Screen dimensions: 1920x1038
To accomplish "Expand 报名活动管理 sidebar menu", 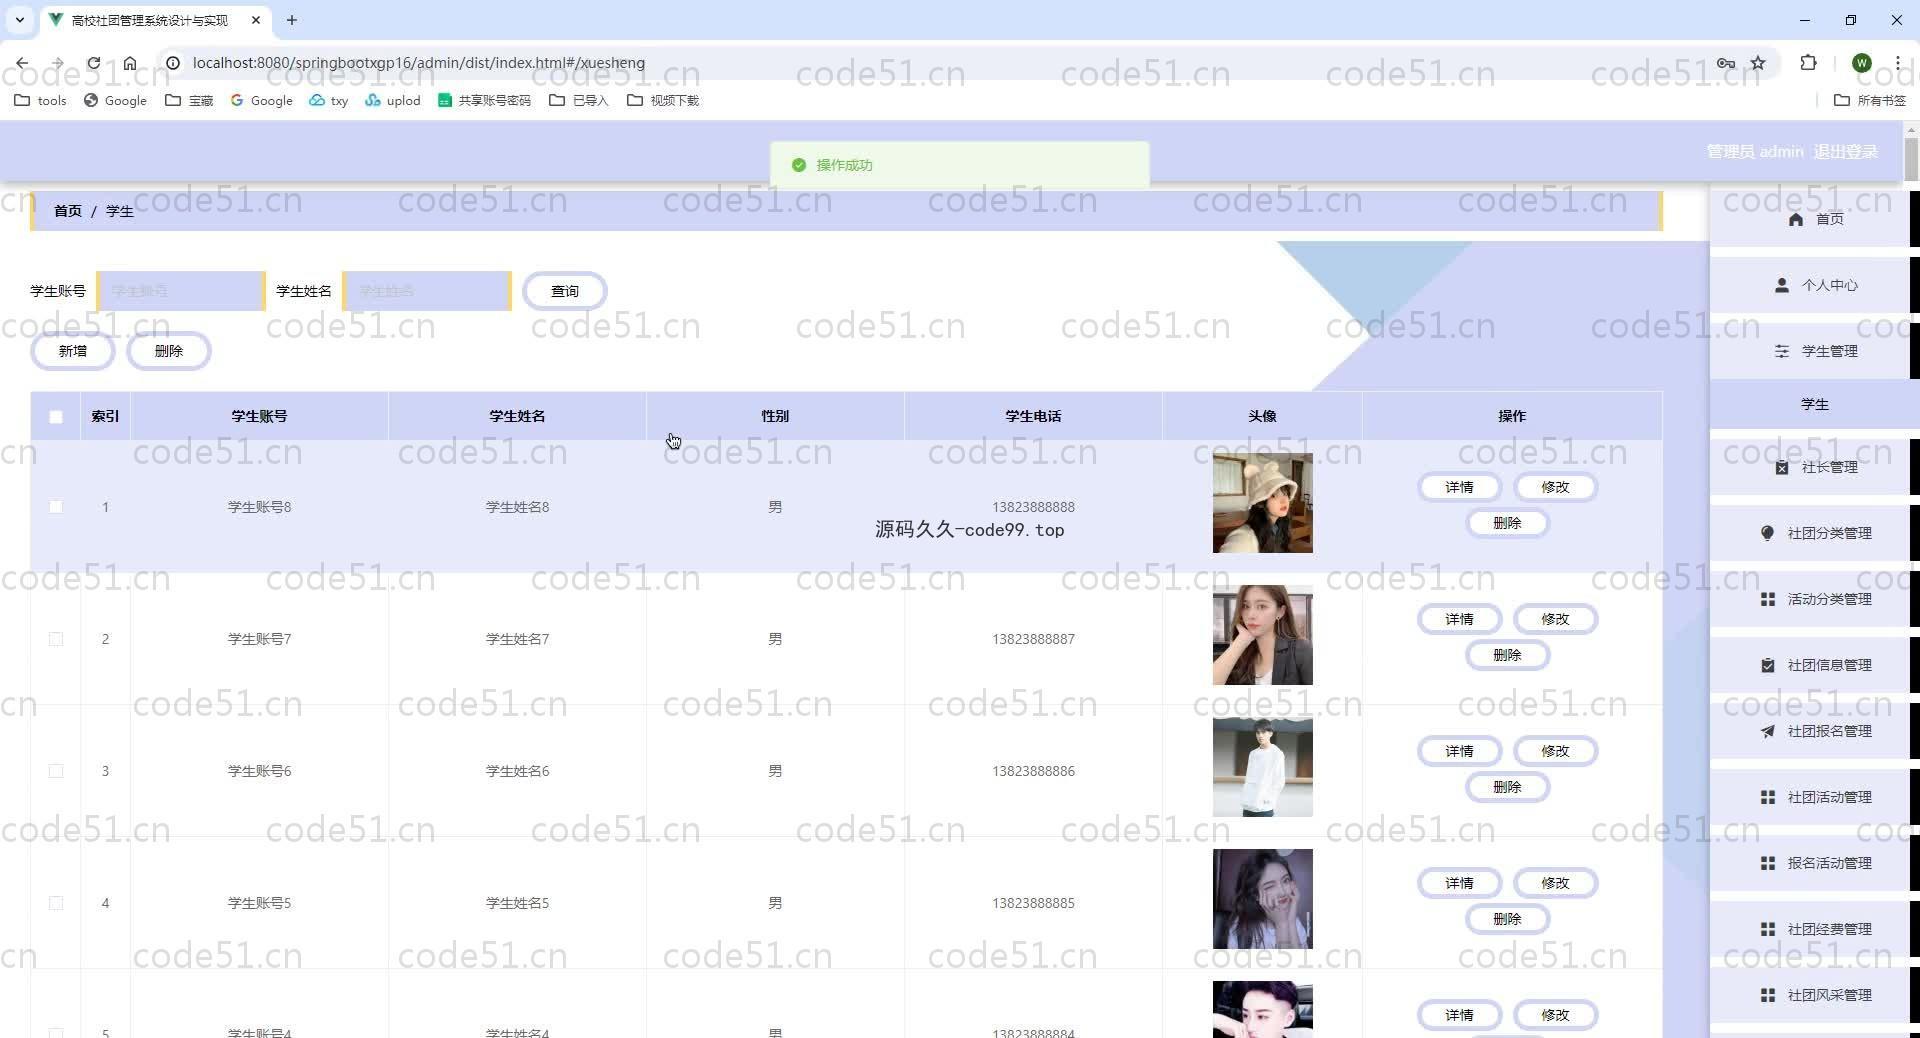I will 1814,863.
